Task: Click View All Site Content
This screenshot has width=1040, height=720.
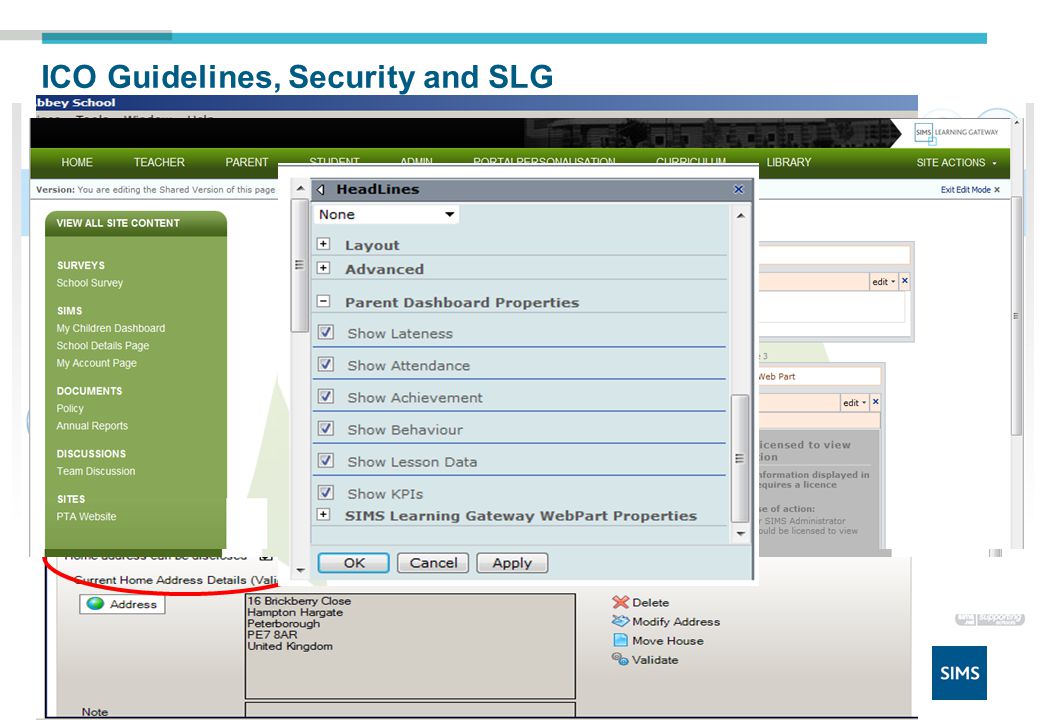Action: [118, 223]
